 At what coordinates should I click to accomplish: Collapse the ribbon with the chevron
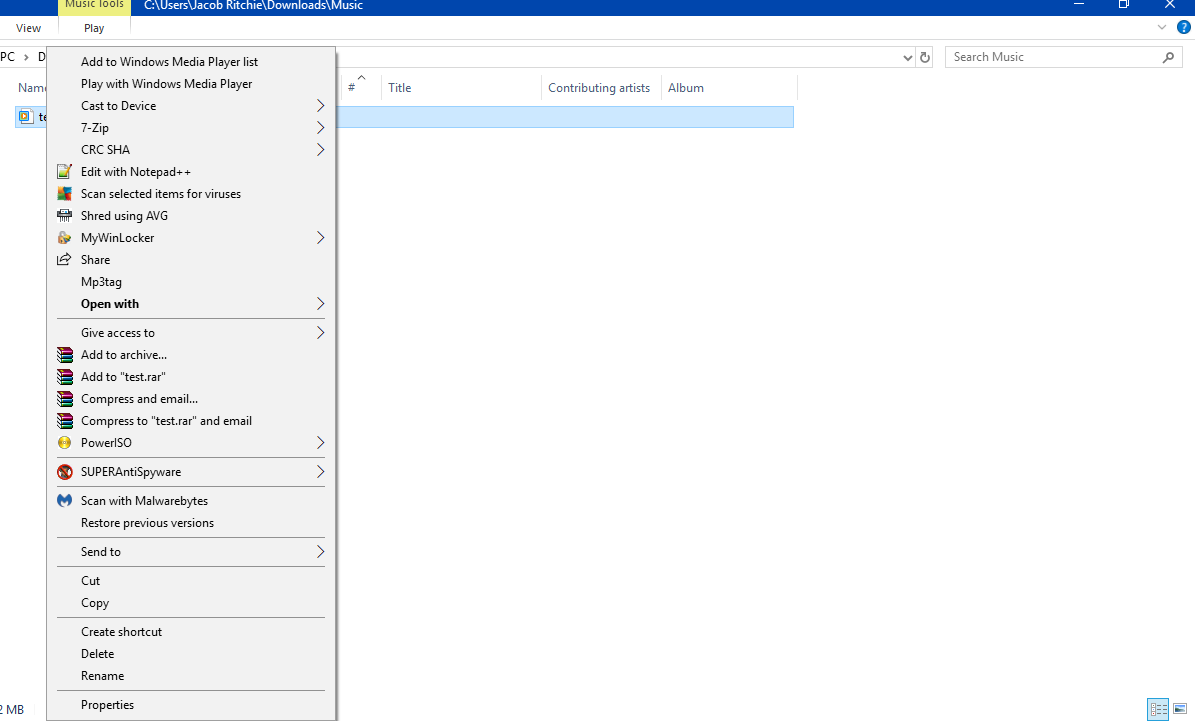1161,27
